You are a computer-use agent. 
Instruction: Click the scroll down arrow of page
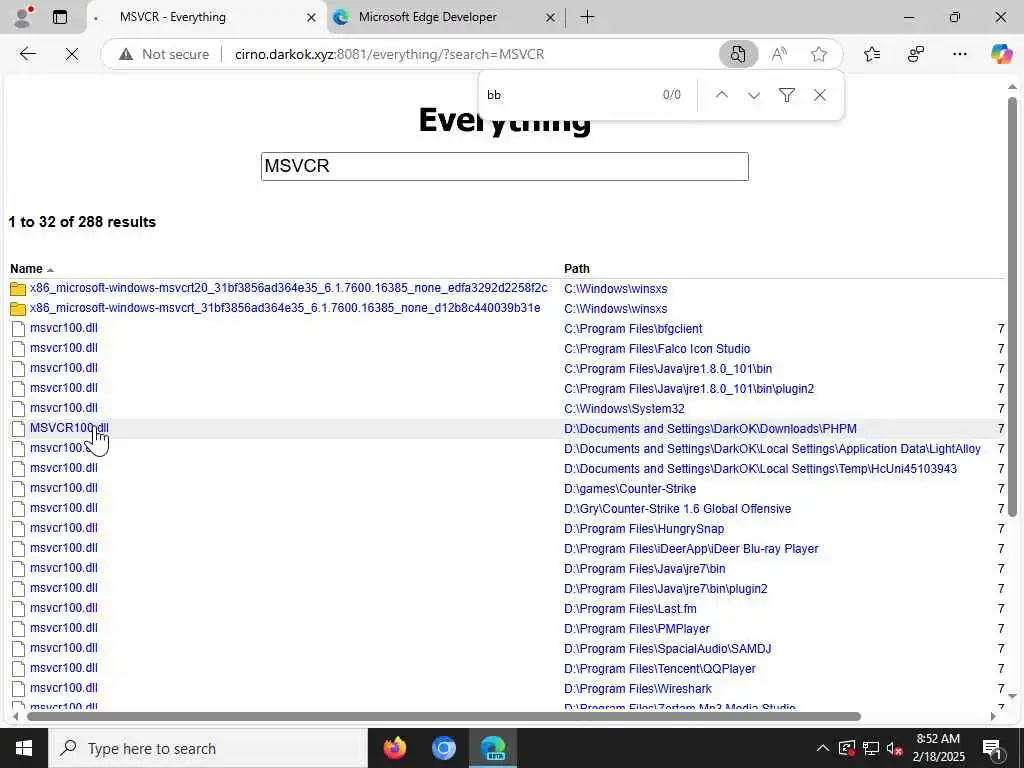(1012, 697)
